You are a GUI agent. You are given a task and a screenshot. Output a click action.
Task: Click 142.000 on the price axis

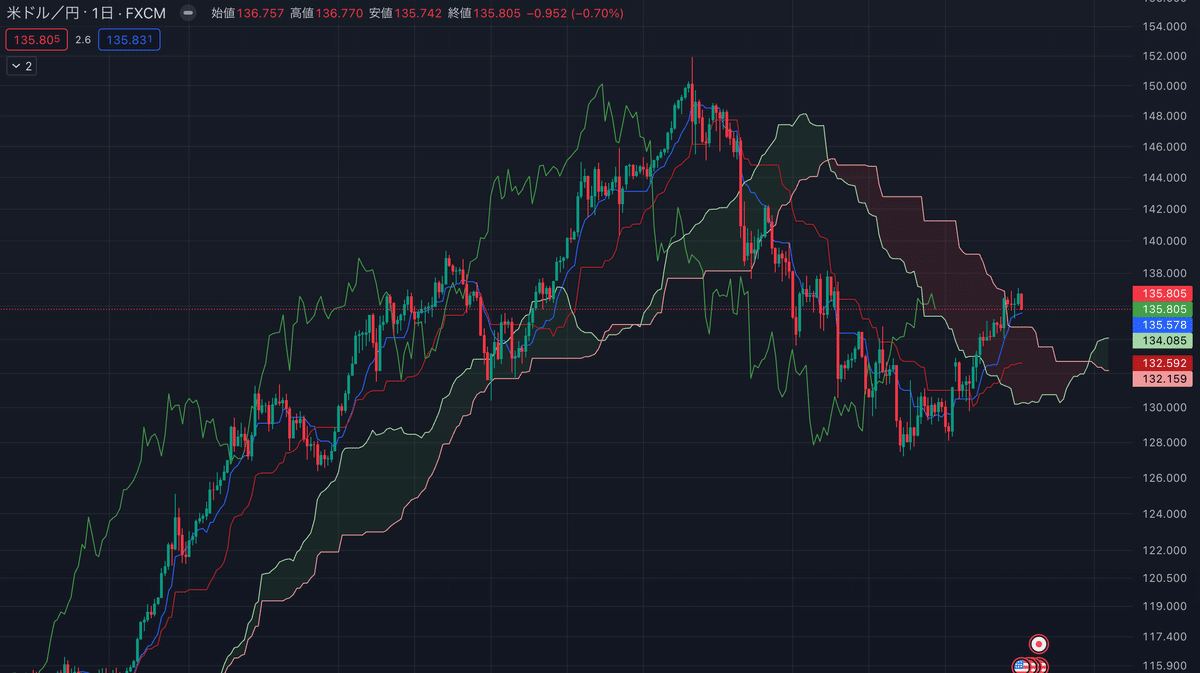pos(1166,209)
